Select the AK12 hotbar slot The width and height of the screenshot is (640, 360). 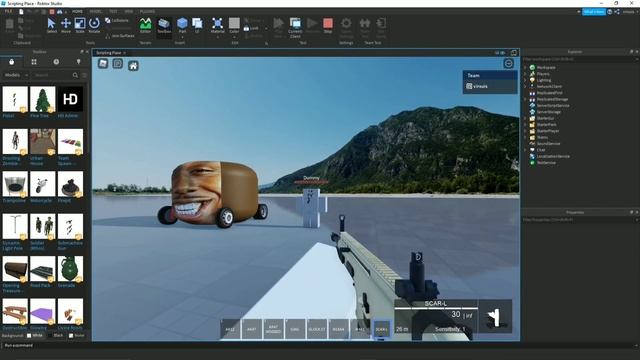230,329
